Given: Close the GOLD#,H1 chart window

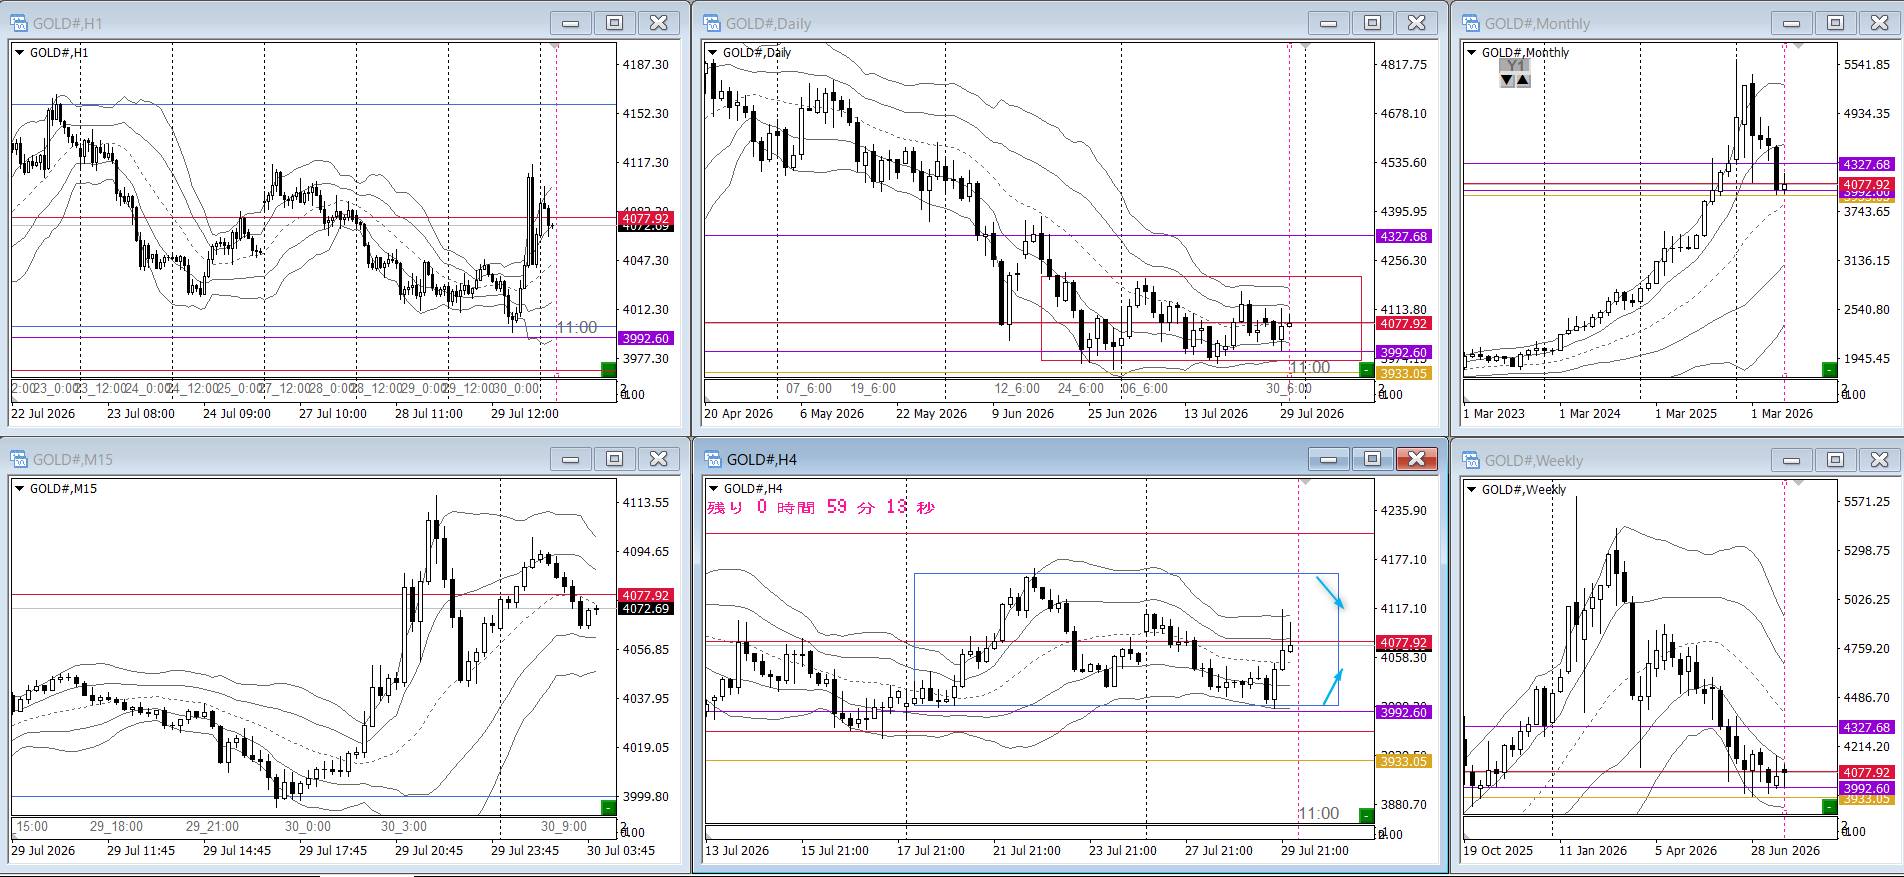Looking at the screenshot, I should 658,23.
